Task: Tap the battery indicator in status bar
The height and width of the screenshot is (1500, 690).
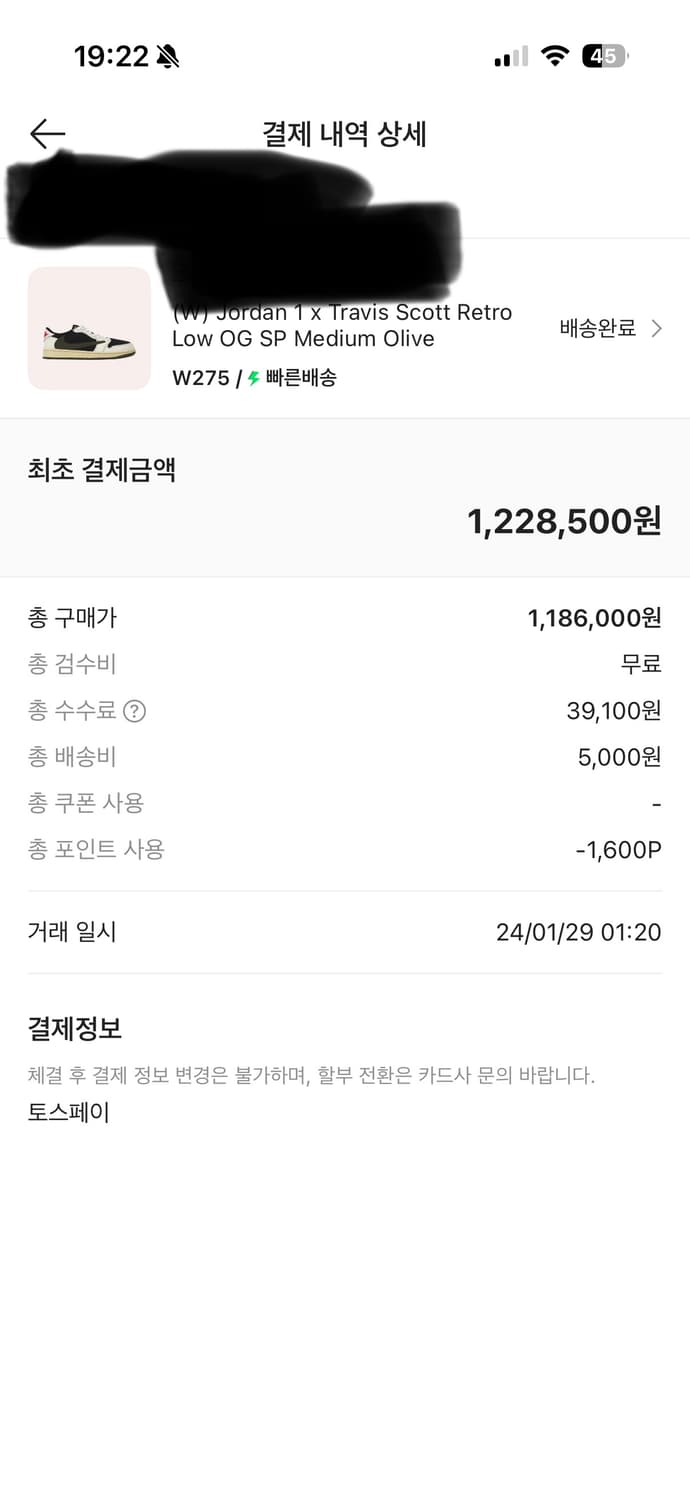Action: (605, 56)
